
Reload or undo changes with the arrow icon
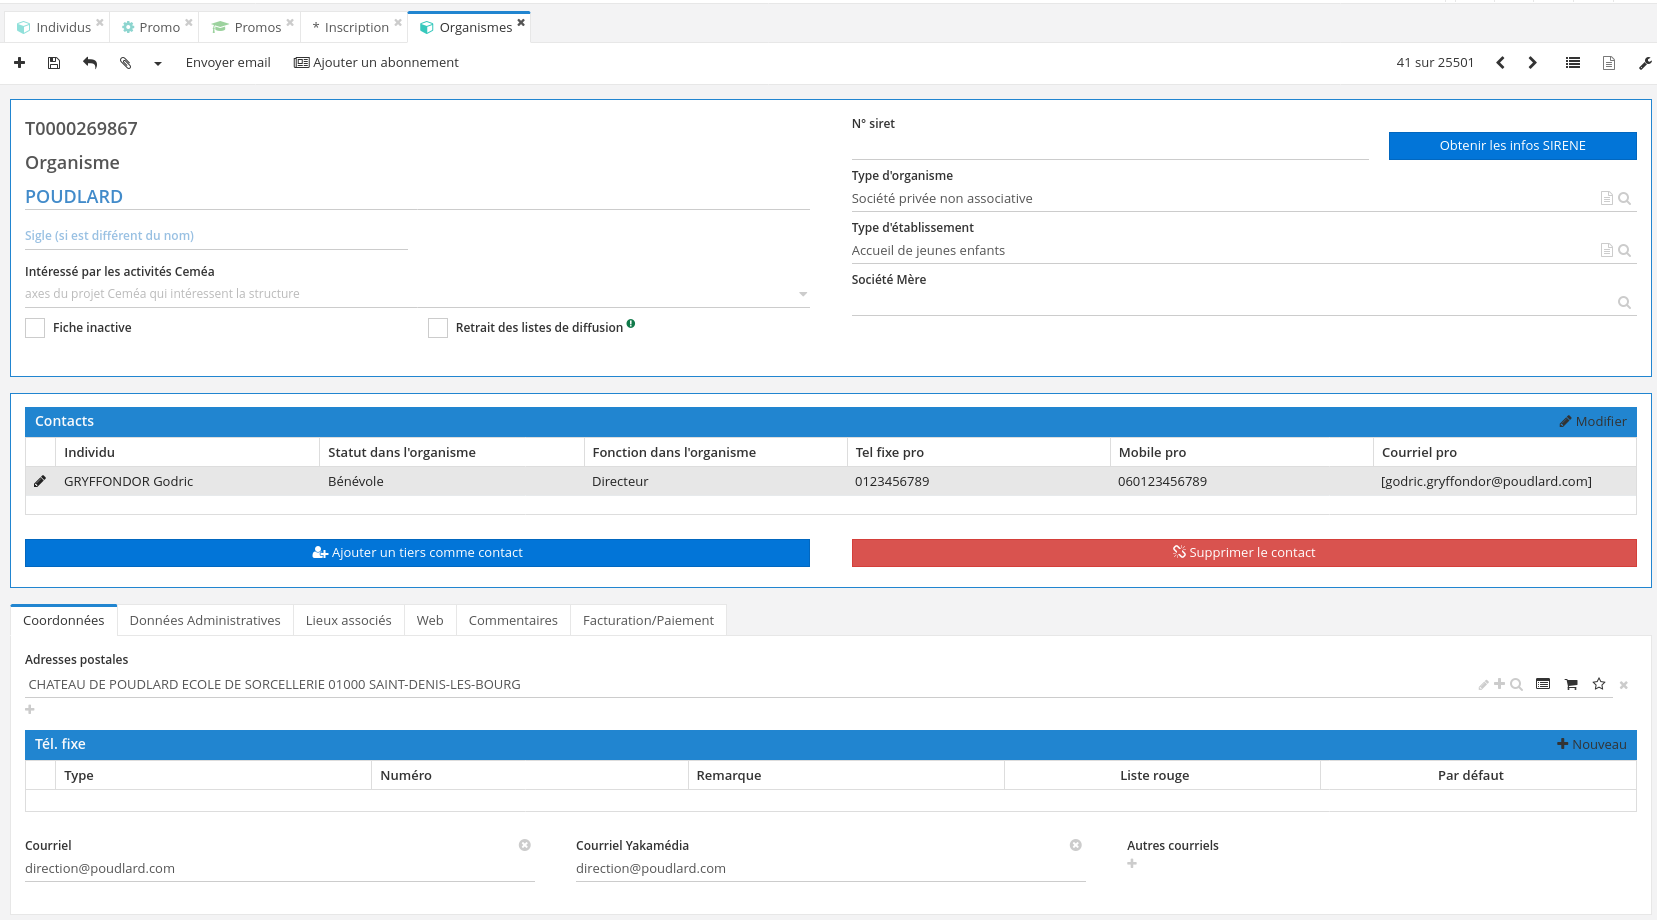pyautogui.click(x=90, y=63)
